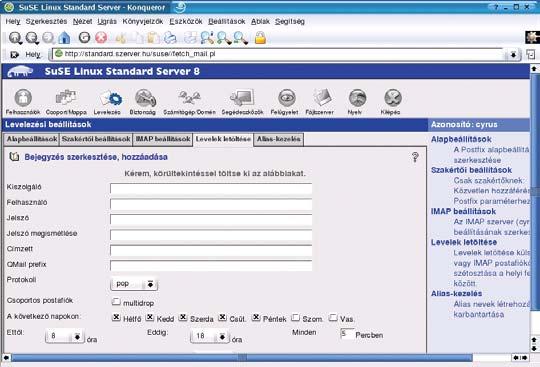Enable the Szom. day checkbox
The width and height of the screenshot is (540, 367).
295,317
